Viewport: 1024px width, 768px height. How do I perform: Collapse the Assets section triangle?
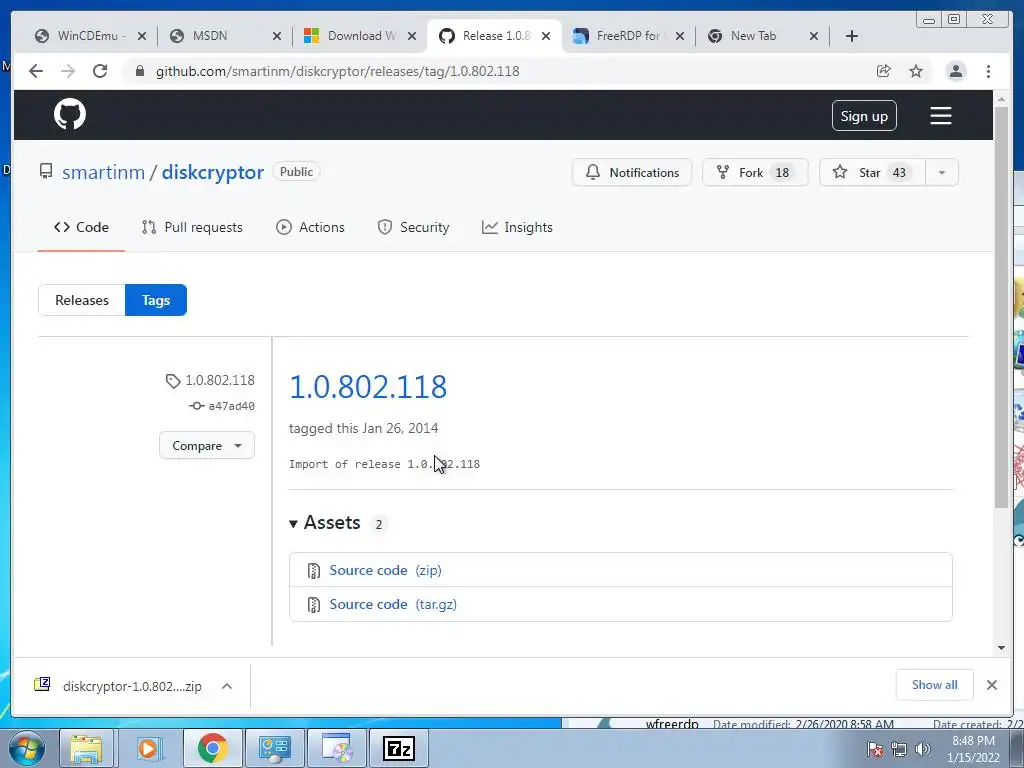pyautogui.click(x=293, y=524)
